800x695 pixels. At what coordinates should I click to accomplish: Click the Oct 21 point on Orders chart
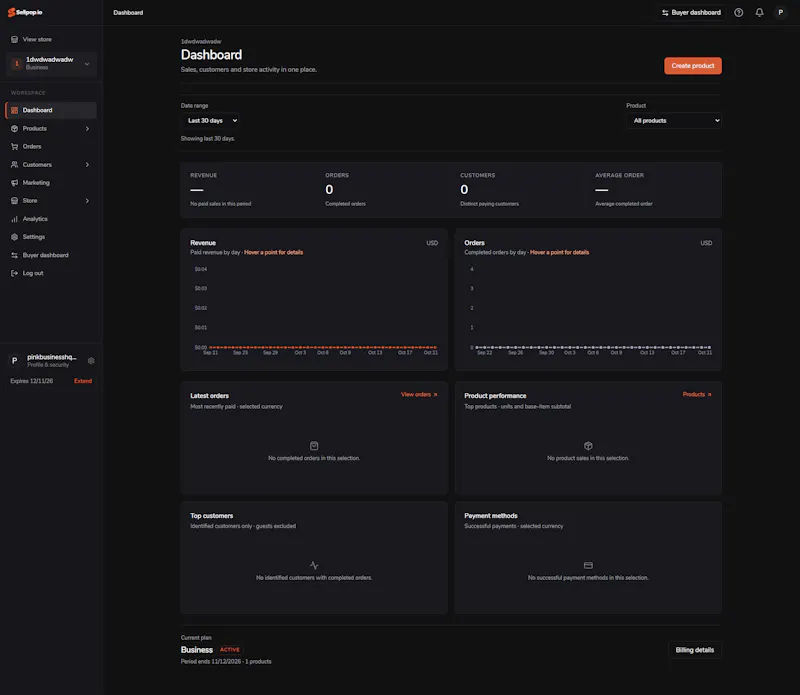click(709, 348)
